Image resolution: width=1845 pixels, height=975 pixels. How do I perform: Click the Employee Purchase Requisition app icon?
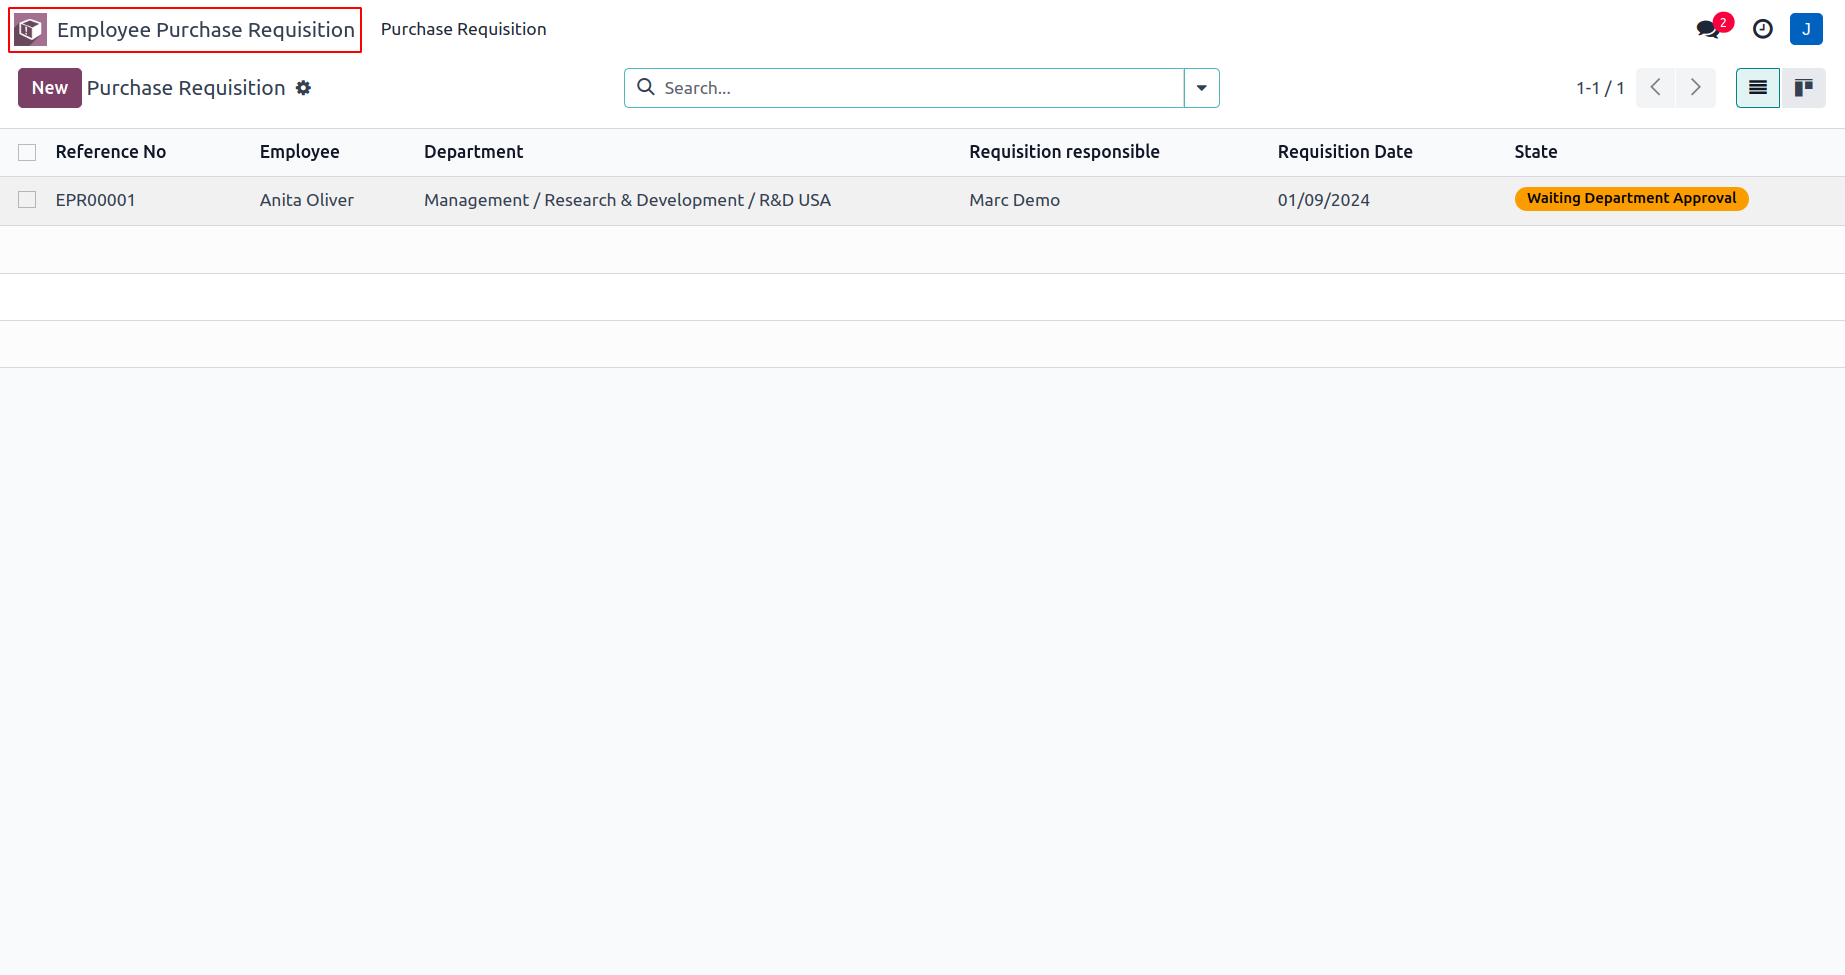pos(31,30)
